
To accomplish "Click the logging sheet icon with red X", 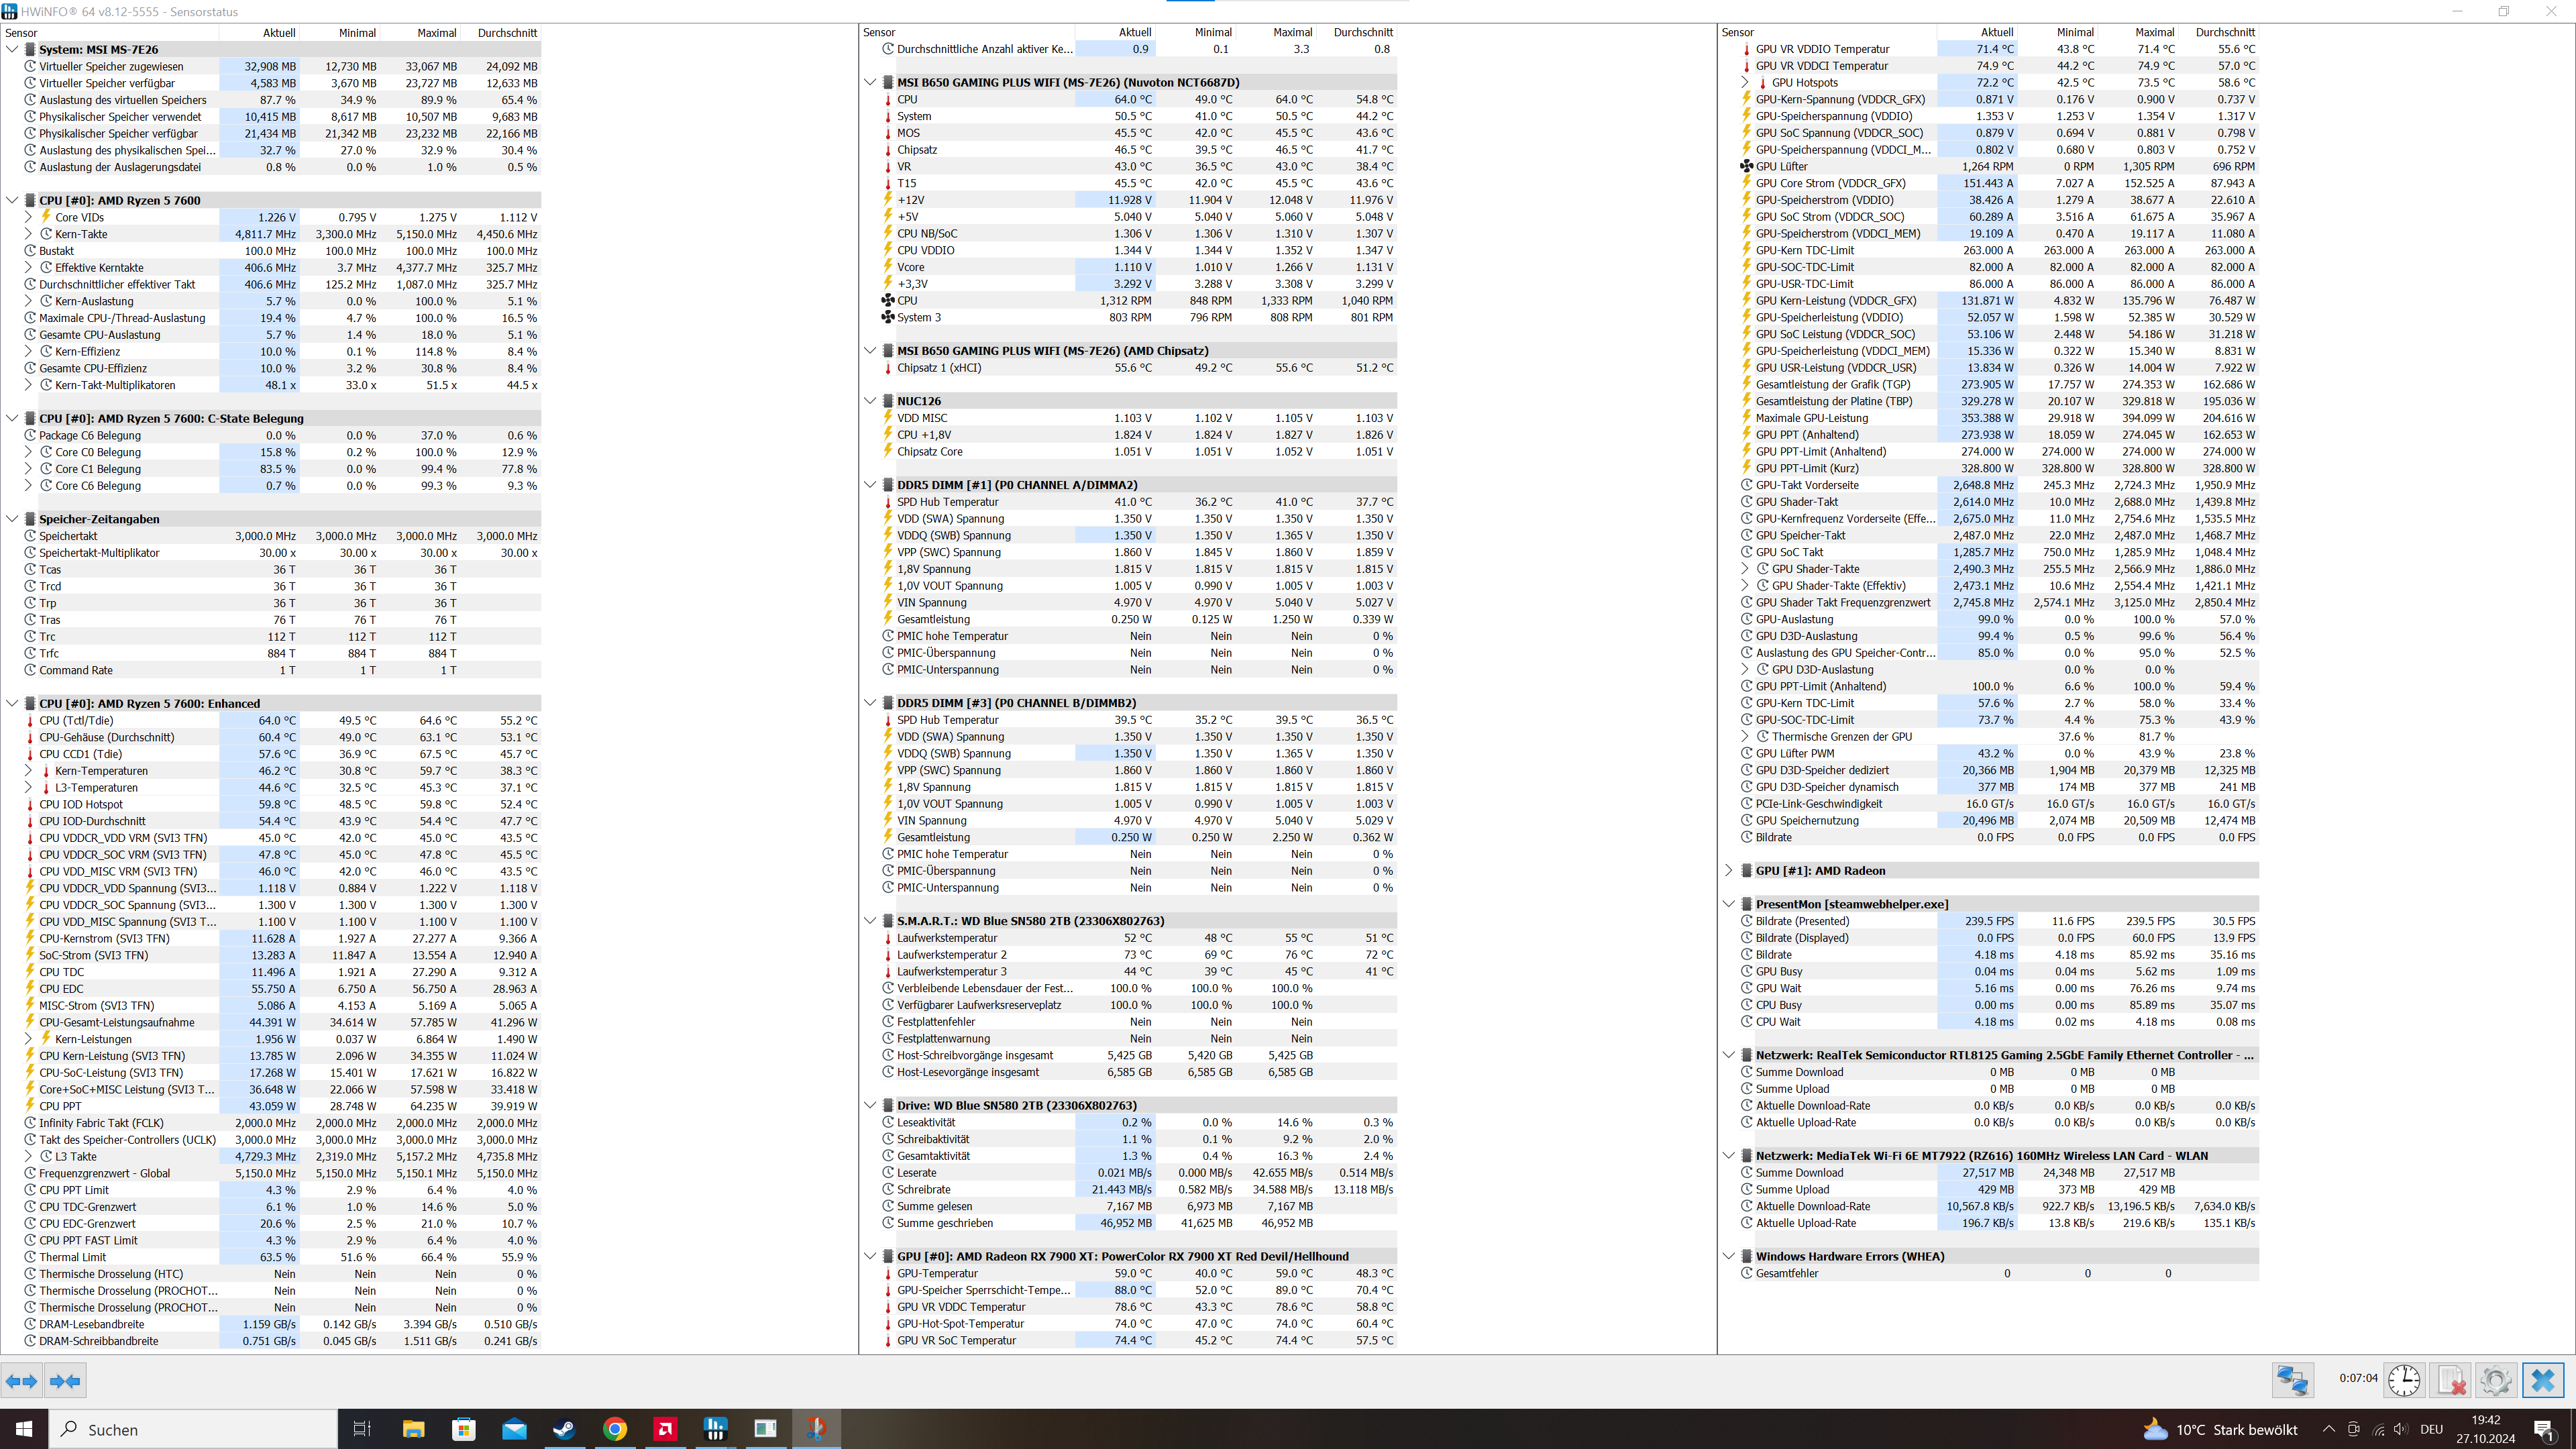I will pos(2451,1381).
